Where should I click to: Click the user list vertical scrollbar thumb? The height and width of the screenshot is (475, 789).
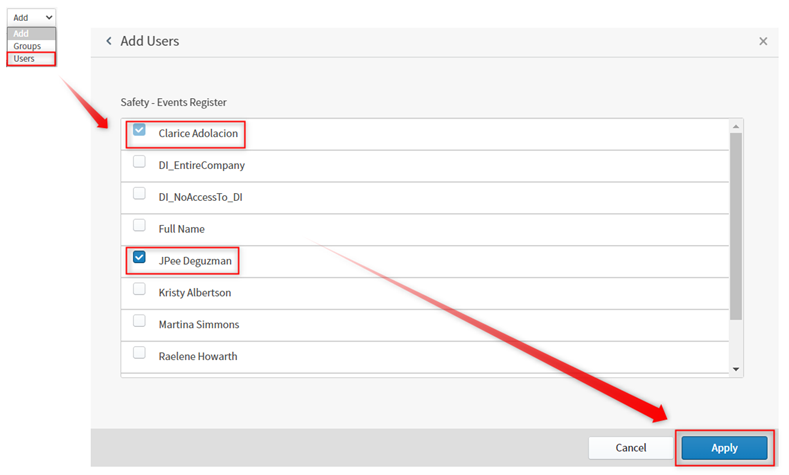click(736, 225)
